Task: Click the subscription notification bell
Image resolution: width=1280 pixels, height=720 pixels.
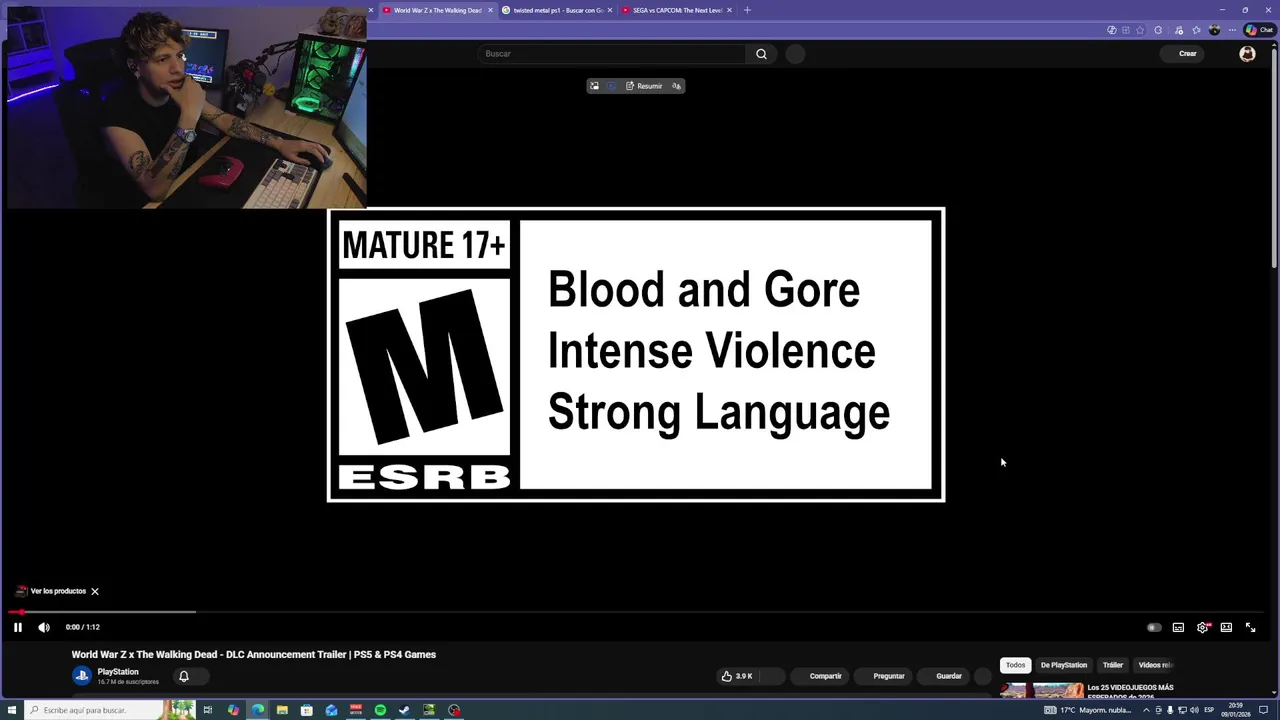Action: pyautogui.click(x=184, y=676)
